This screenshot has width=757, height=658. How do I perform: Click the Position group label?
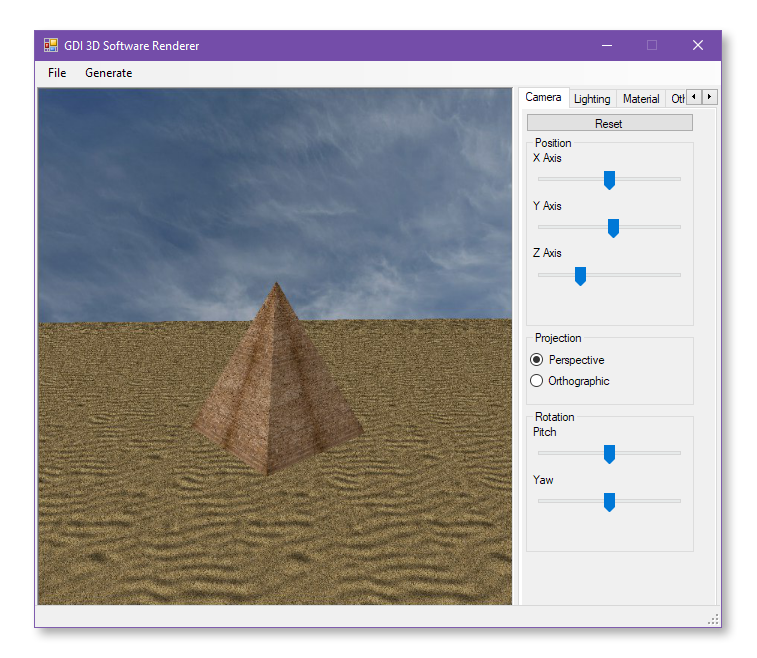(553, 143)
